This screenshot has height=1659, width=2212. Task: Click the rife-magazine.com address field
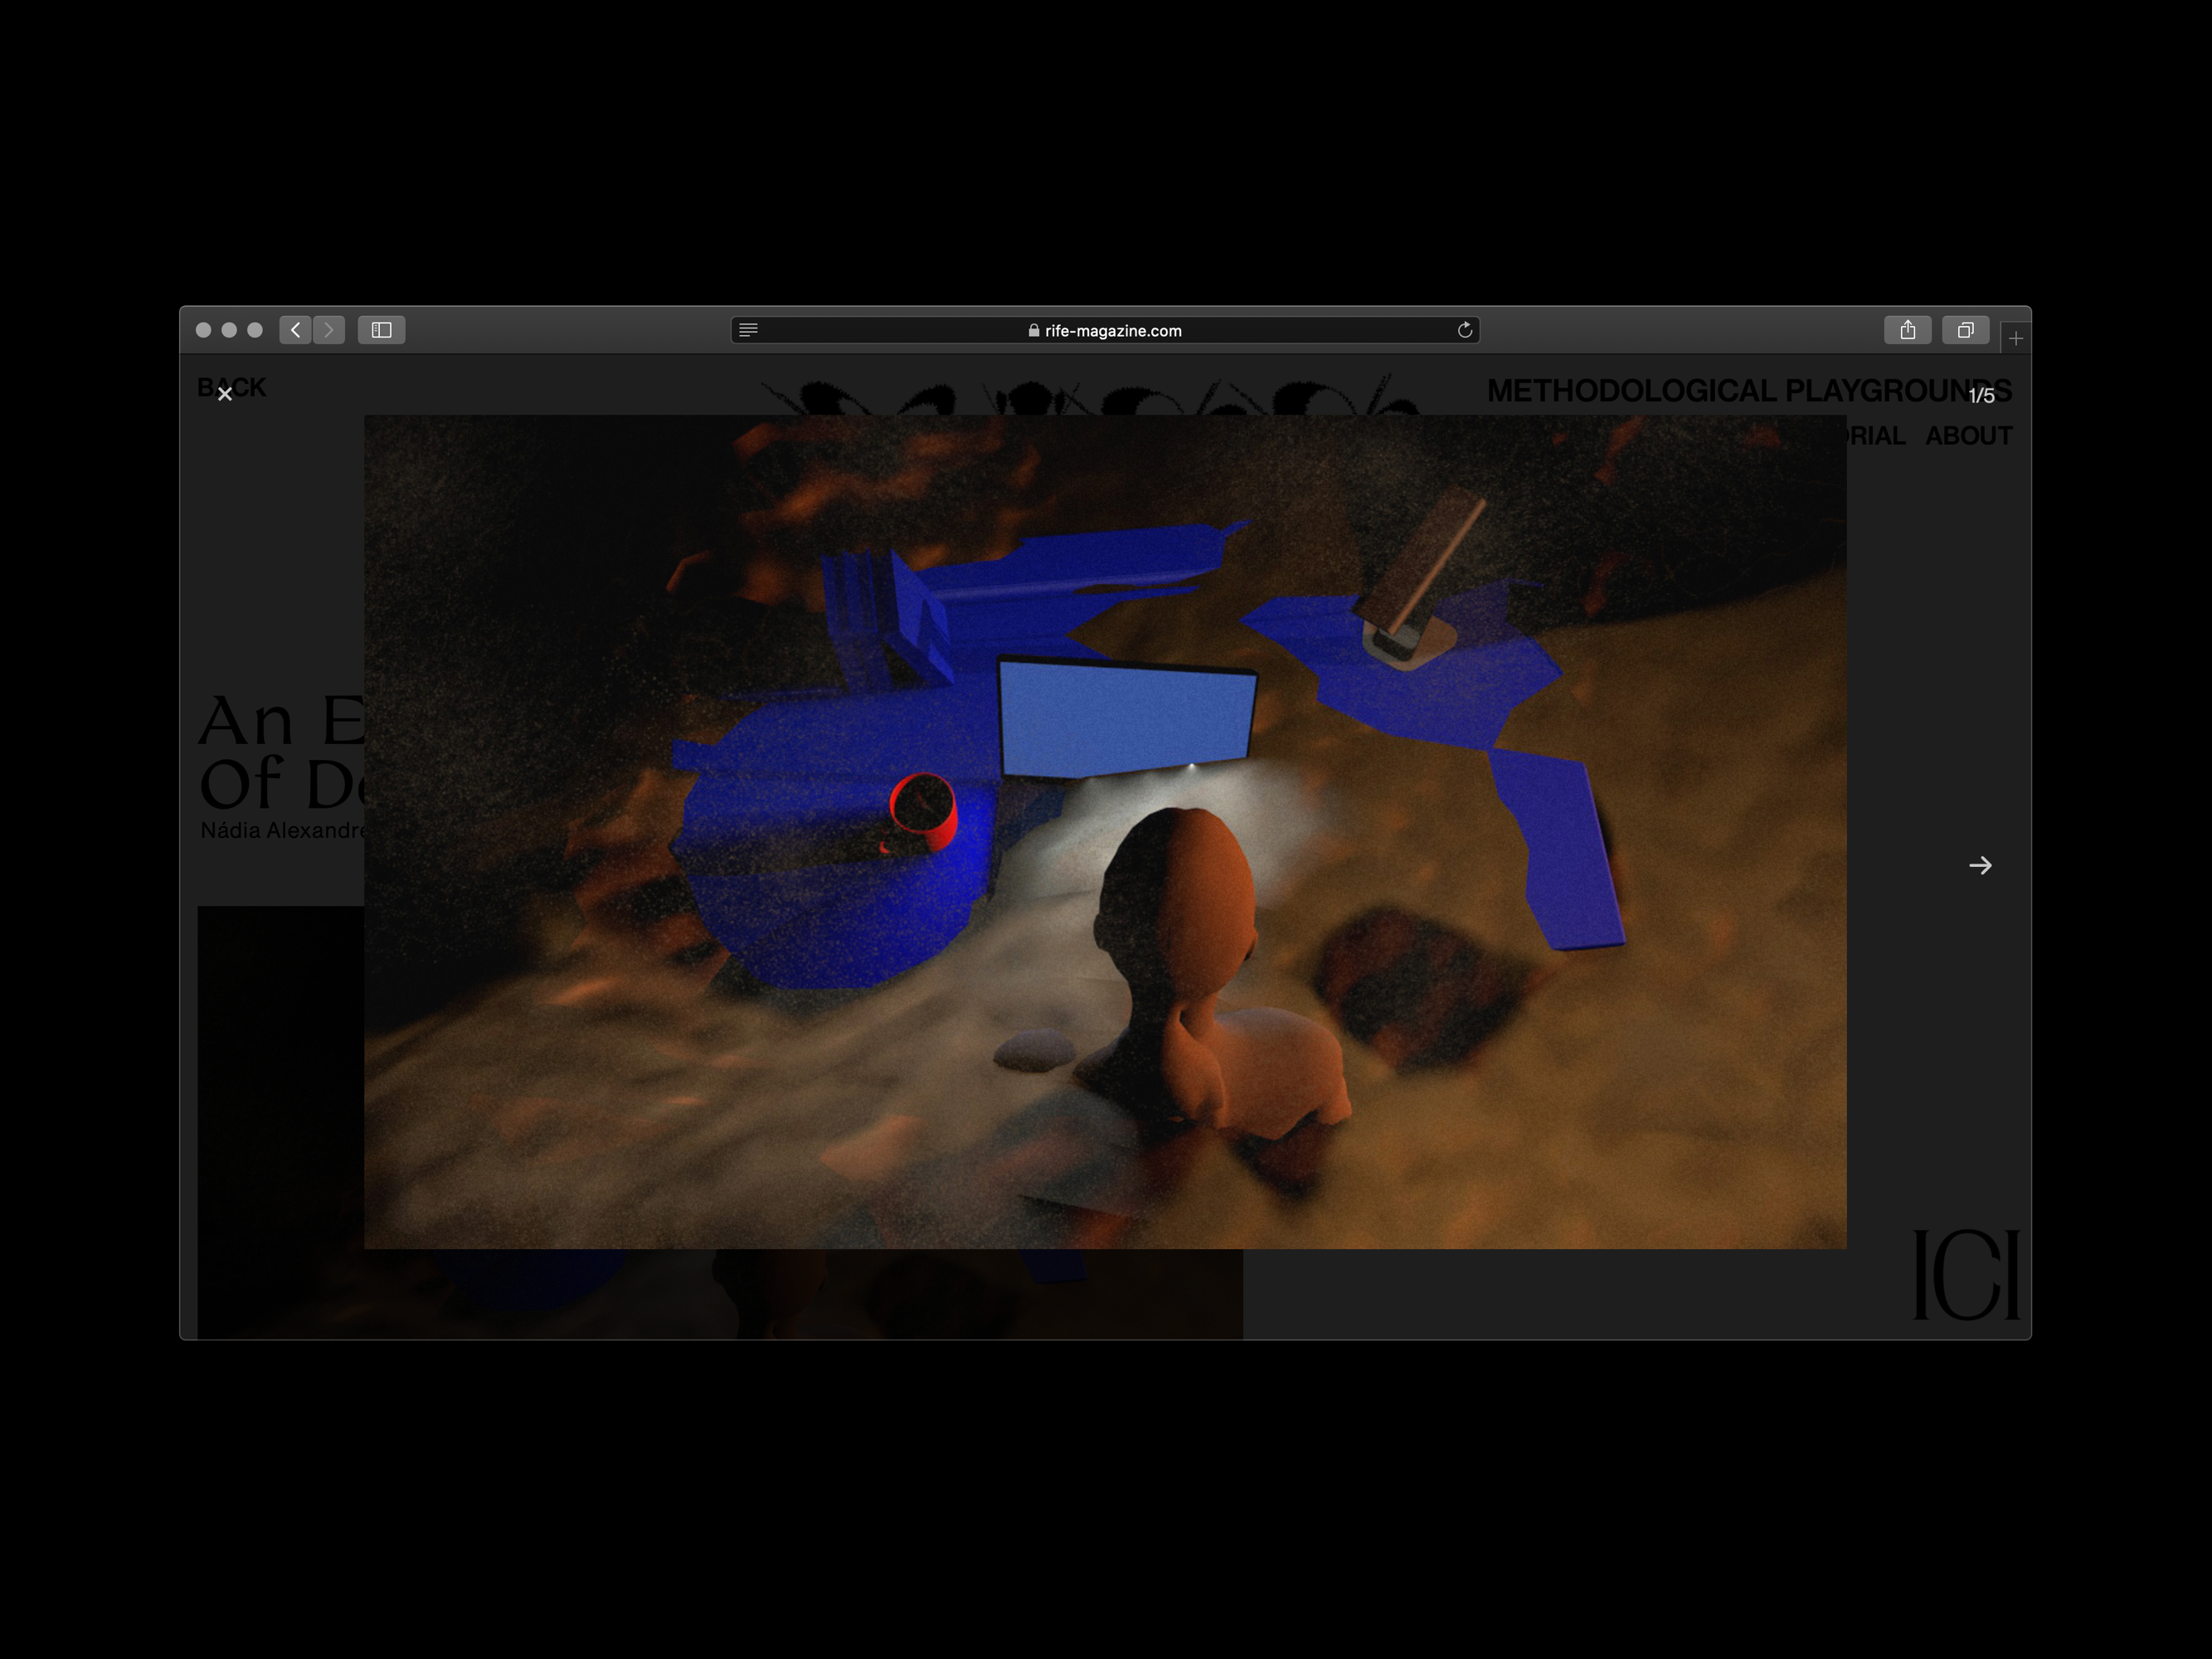click(x=1105, y=330)
